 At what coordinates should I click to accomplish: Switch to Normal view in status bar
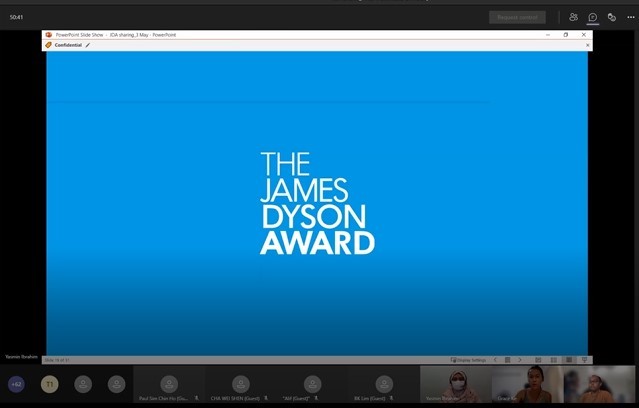pos(538,360)
